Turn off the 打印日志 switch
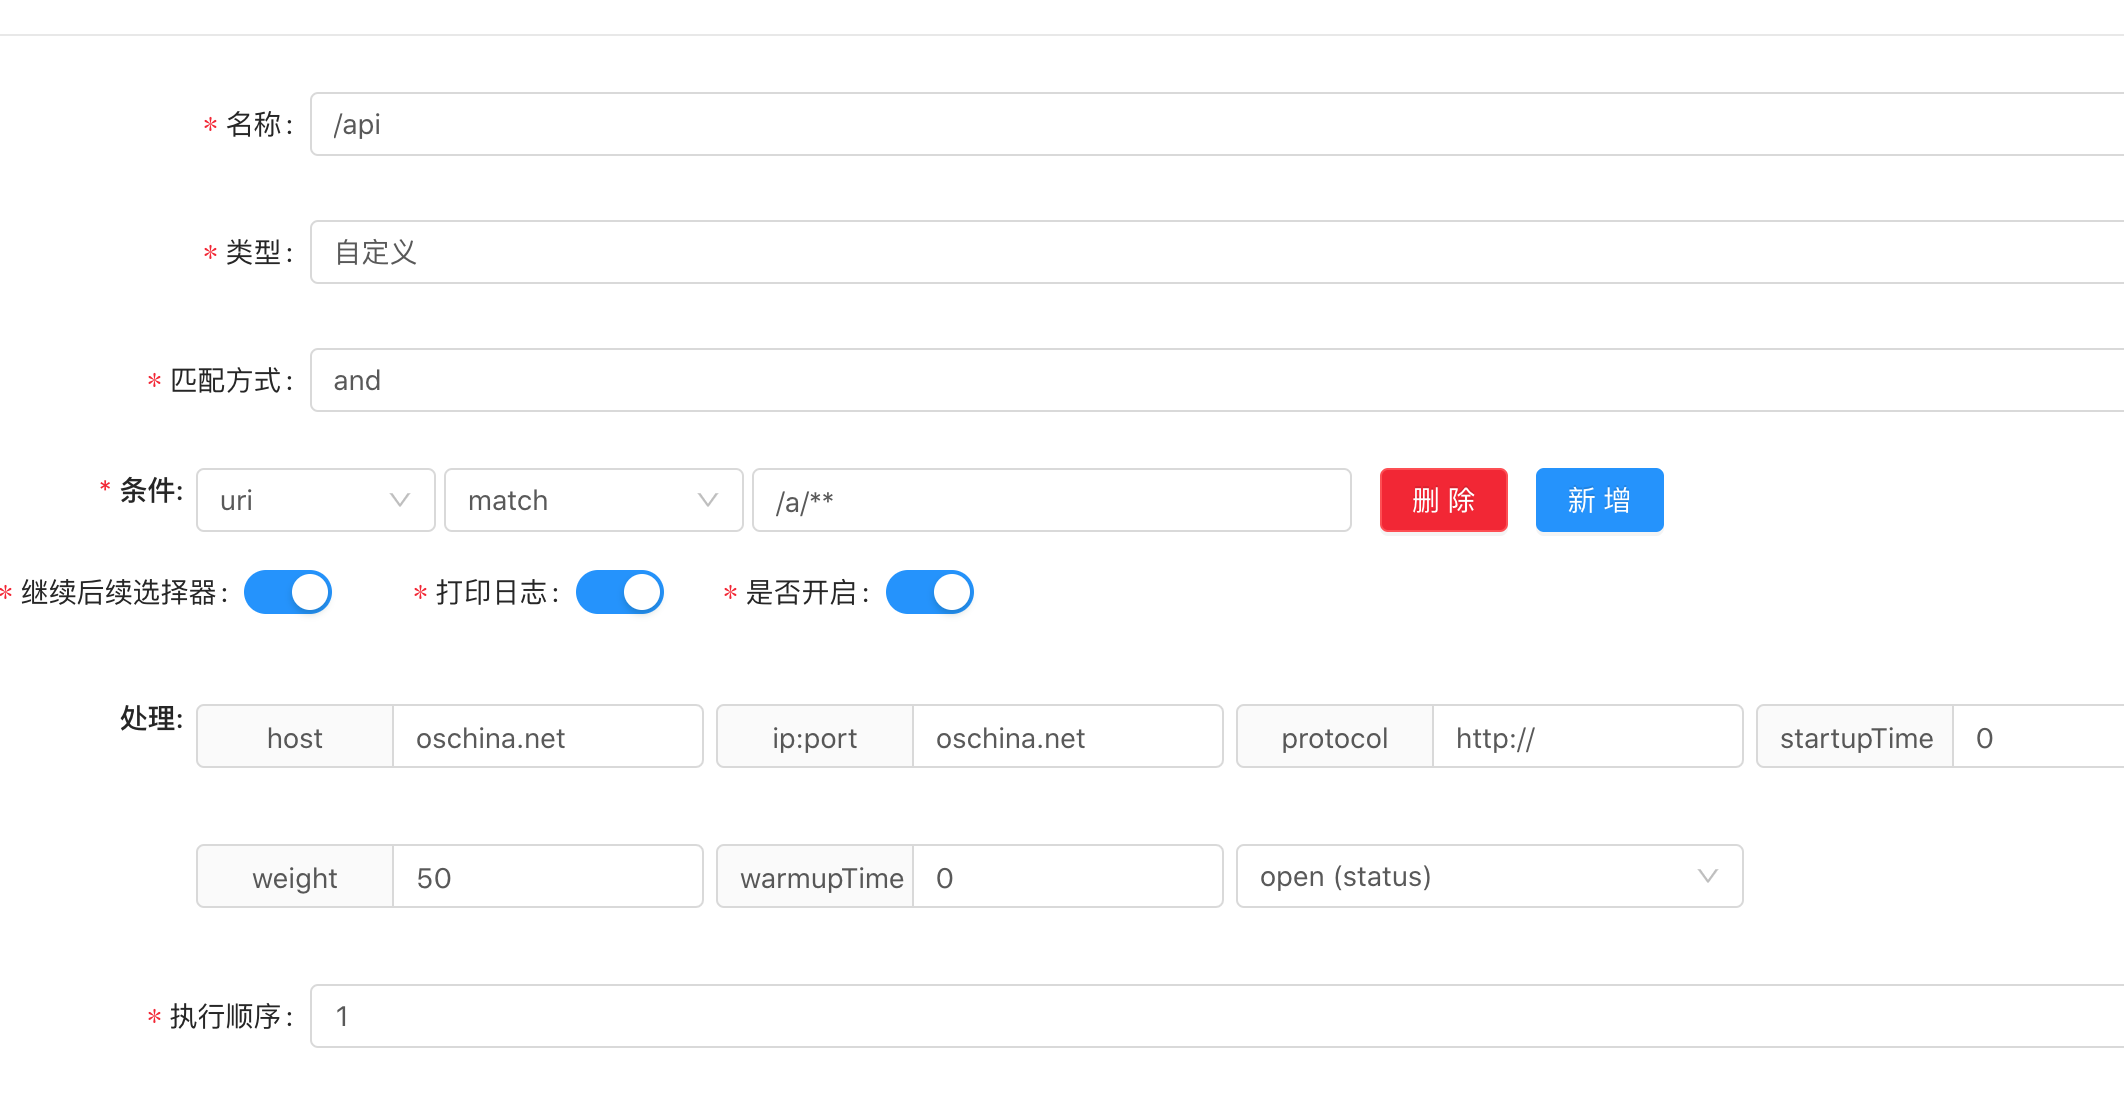The width and height of the screenshot is (2124, 1110). 619,592
